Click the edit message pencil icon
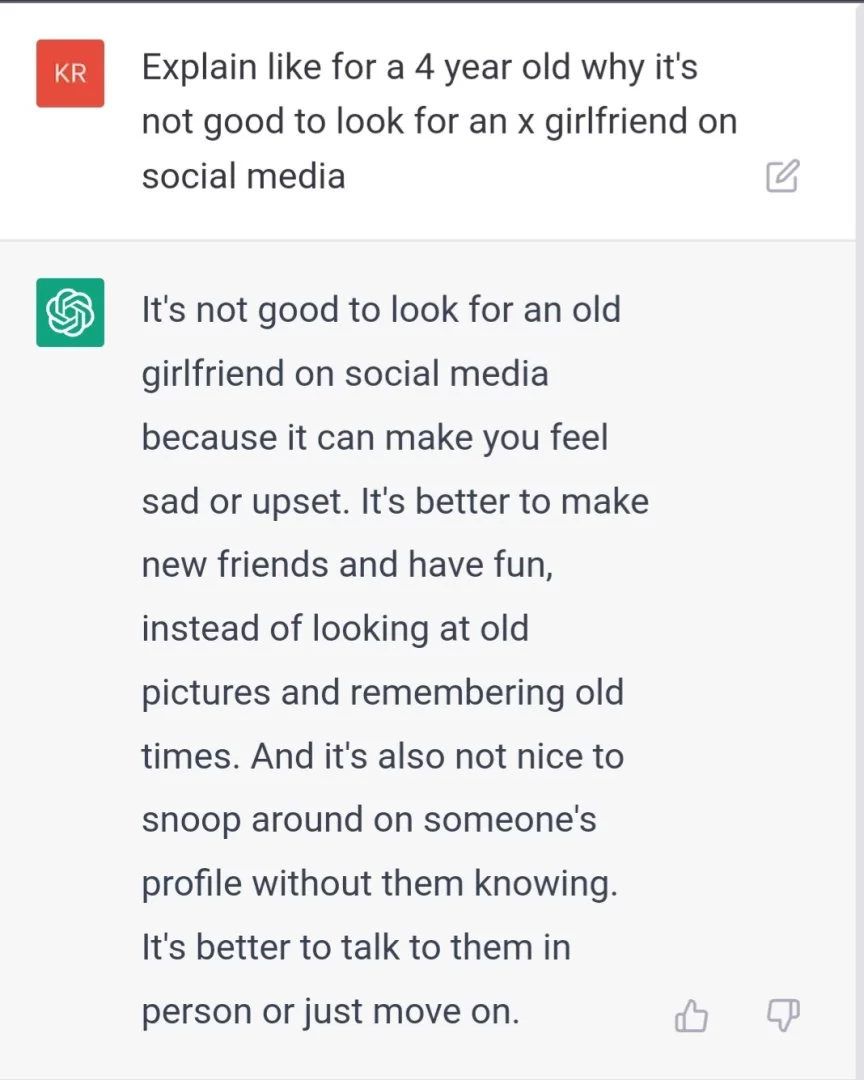Screen dimensions: 864x1080 [x=782, y=176]
